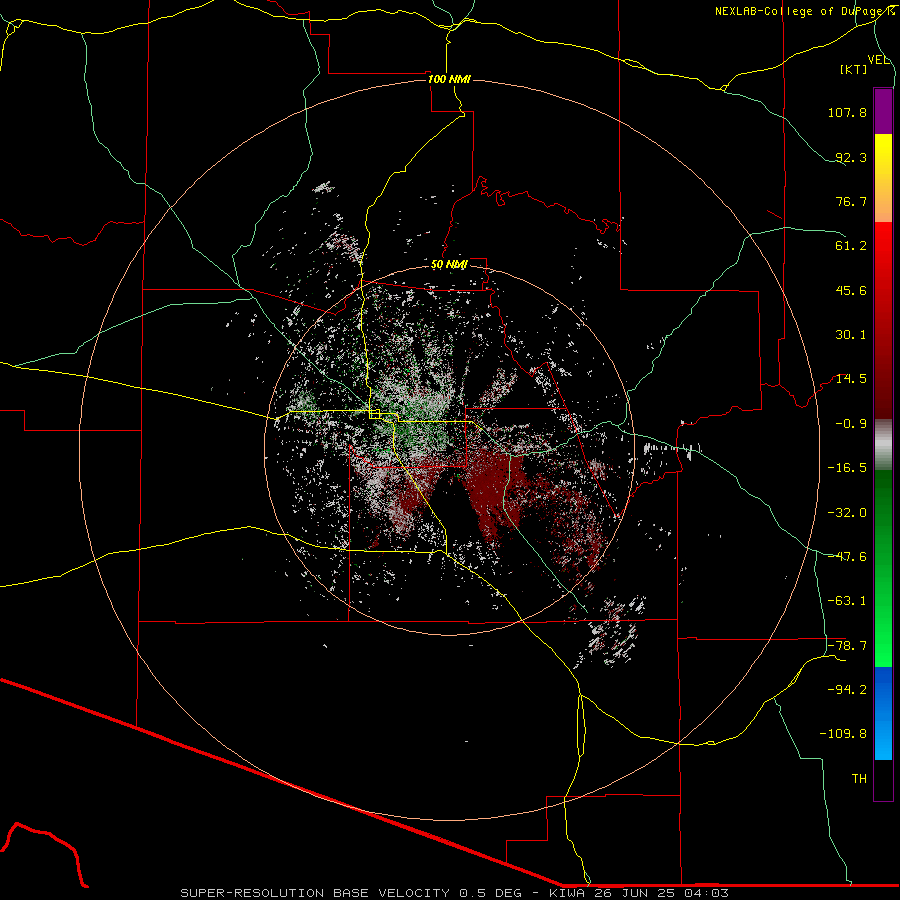Click the product title text at the bottom
Viewport: 900px width, 900px height.
tap(455, 893)
